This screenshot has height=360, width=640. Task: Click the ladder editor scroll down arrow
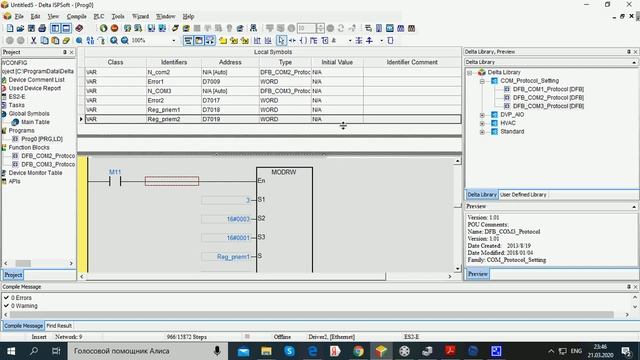457,269
